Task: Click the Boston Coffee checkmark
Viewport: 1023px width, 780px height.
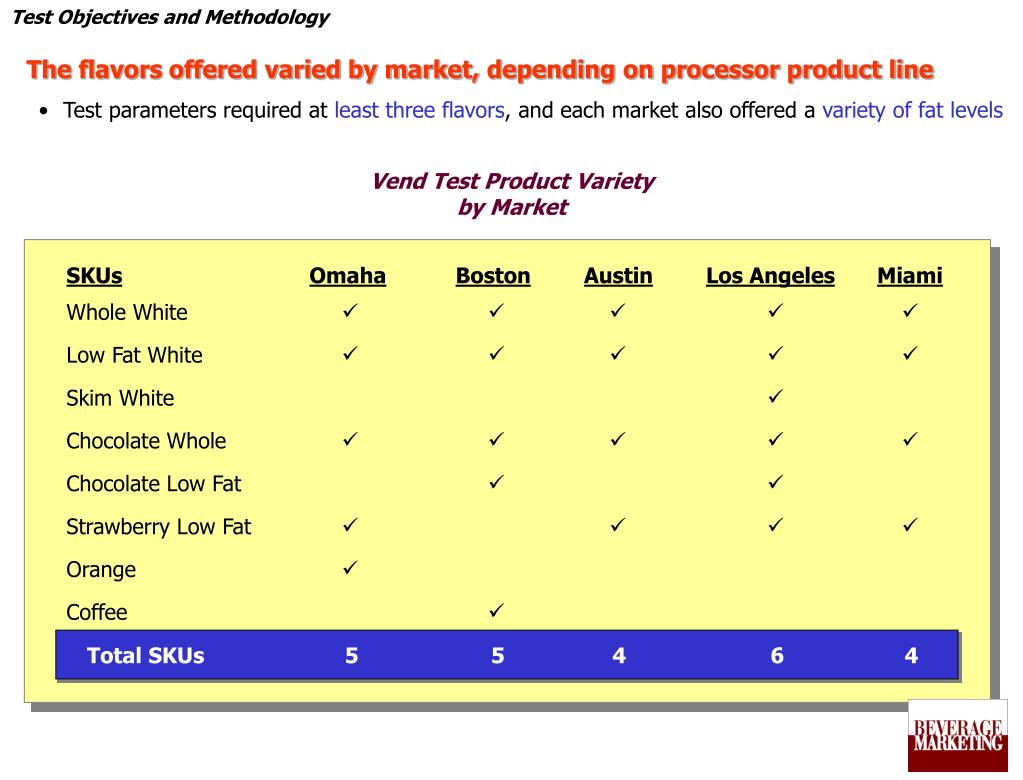Action: coord(496,610)
